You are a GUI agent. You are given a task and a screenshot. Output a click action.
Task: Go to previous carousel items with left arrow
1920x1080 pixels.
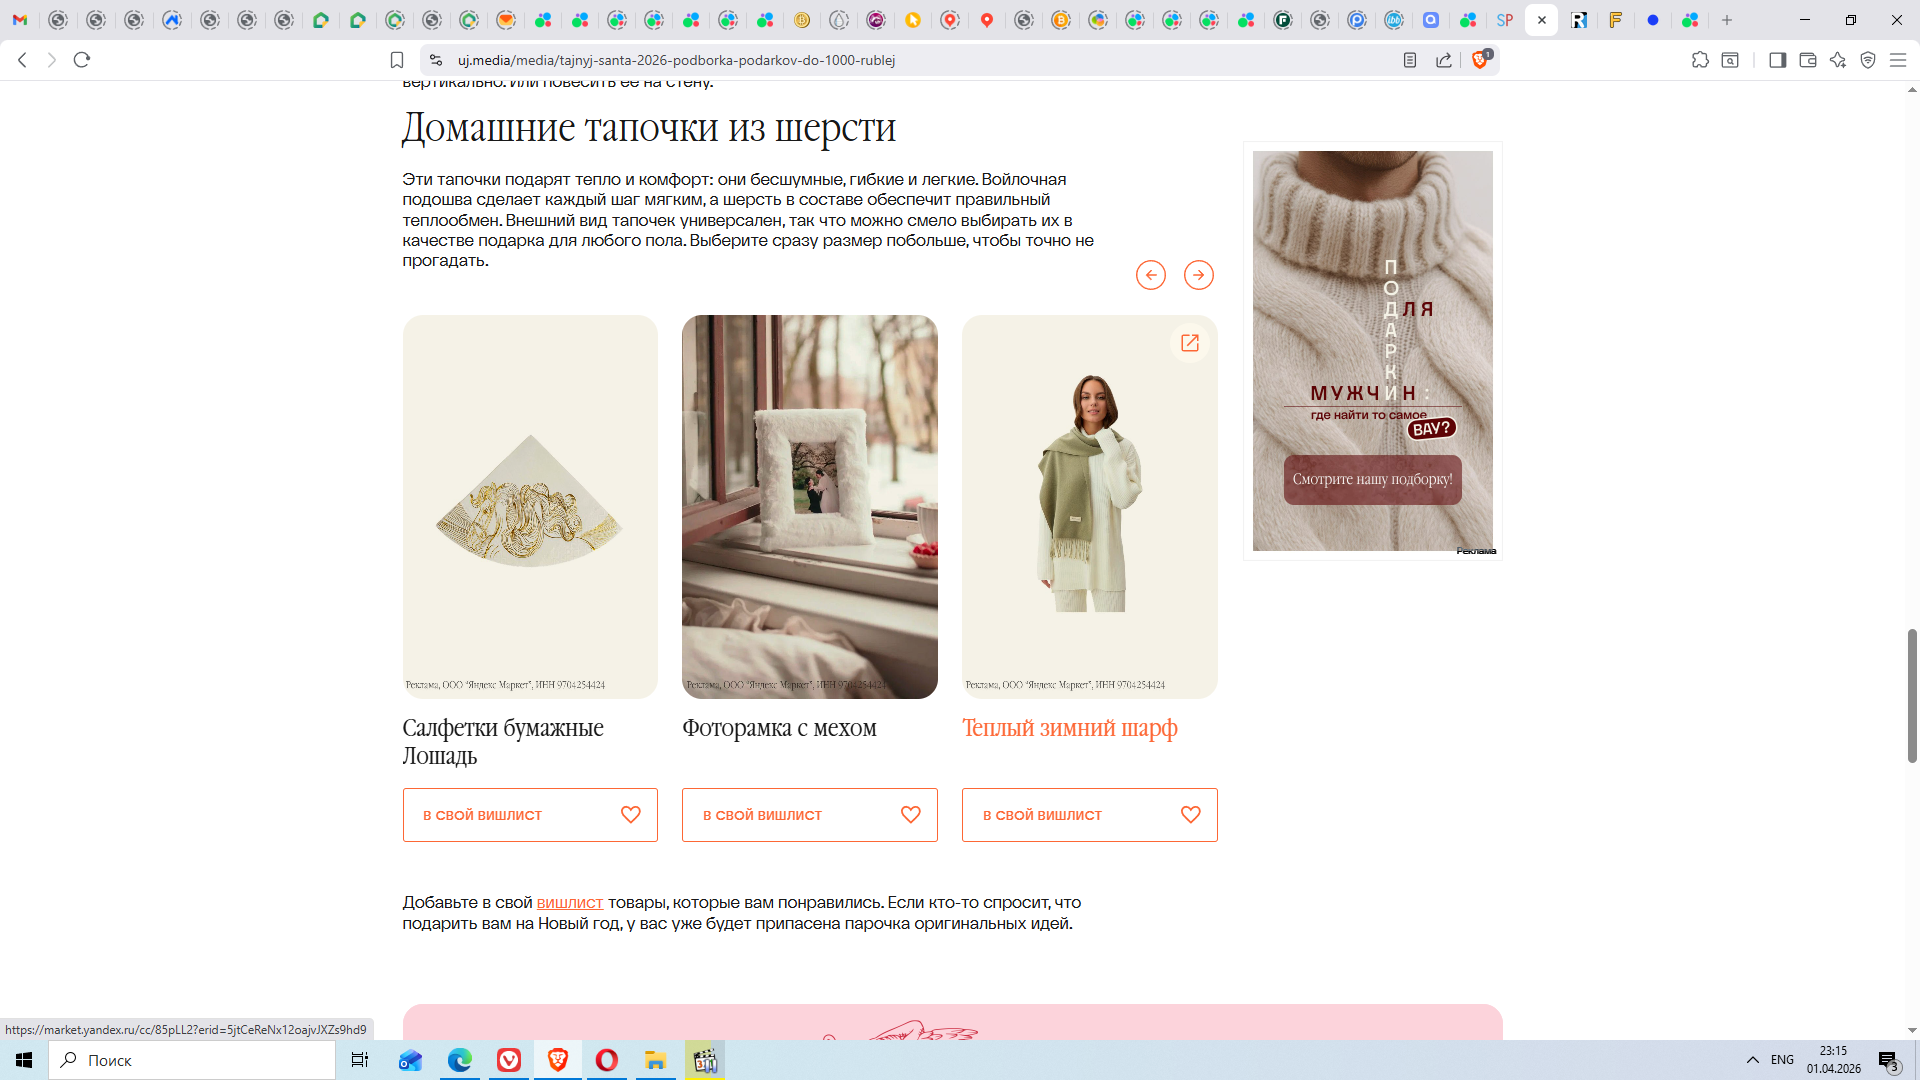(1151, 275)
